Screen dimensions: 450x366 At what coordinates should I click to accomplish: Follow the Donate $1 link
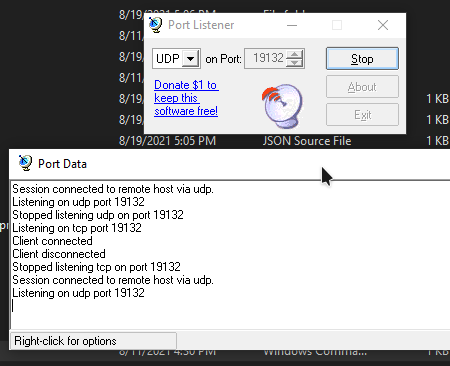tap(186, 98)
